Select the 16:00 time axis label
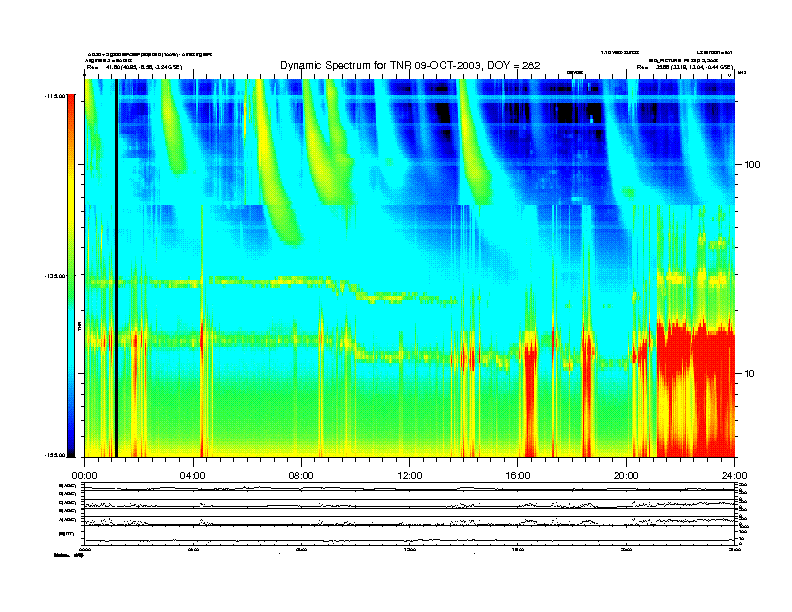 point(518,476)
